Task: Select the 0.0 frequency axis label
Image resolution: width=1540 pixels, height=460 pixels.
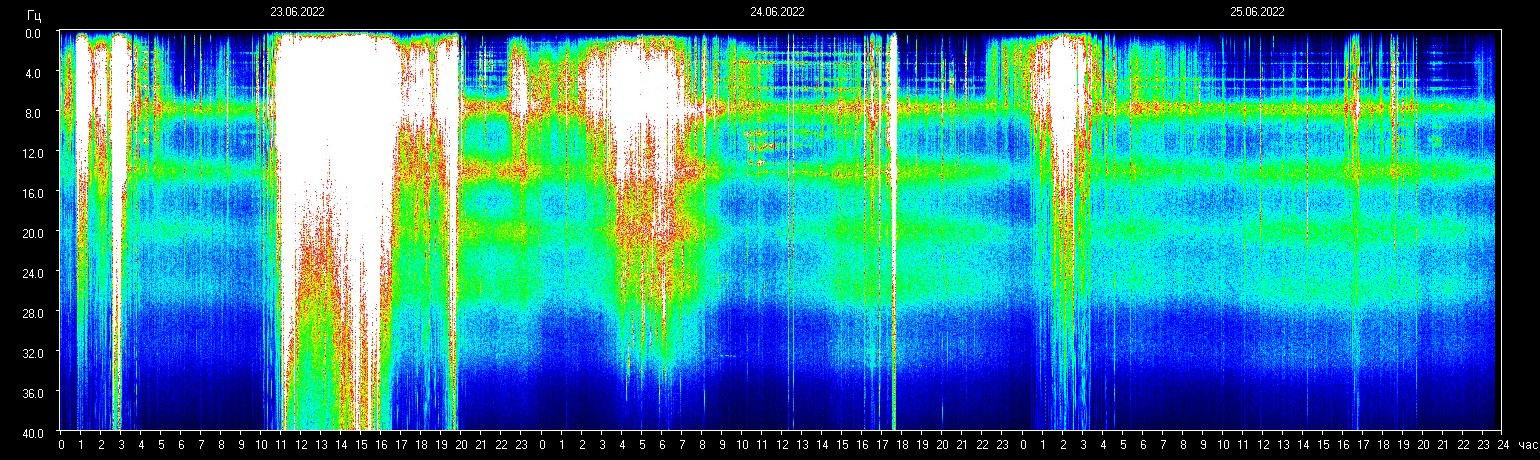Action: pos(31,33)
